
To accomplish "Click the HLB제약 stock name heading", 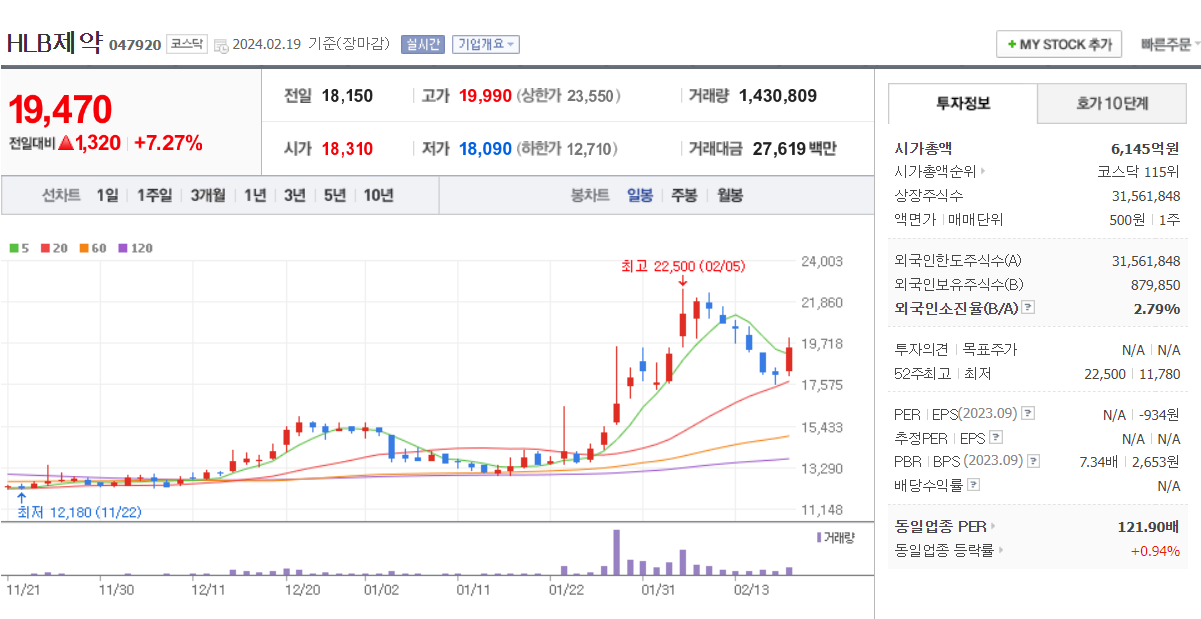I will [55, 42].
